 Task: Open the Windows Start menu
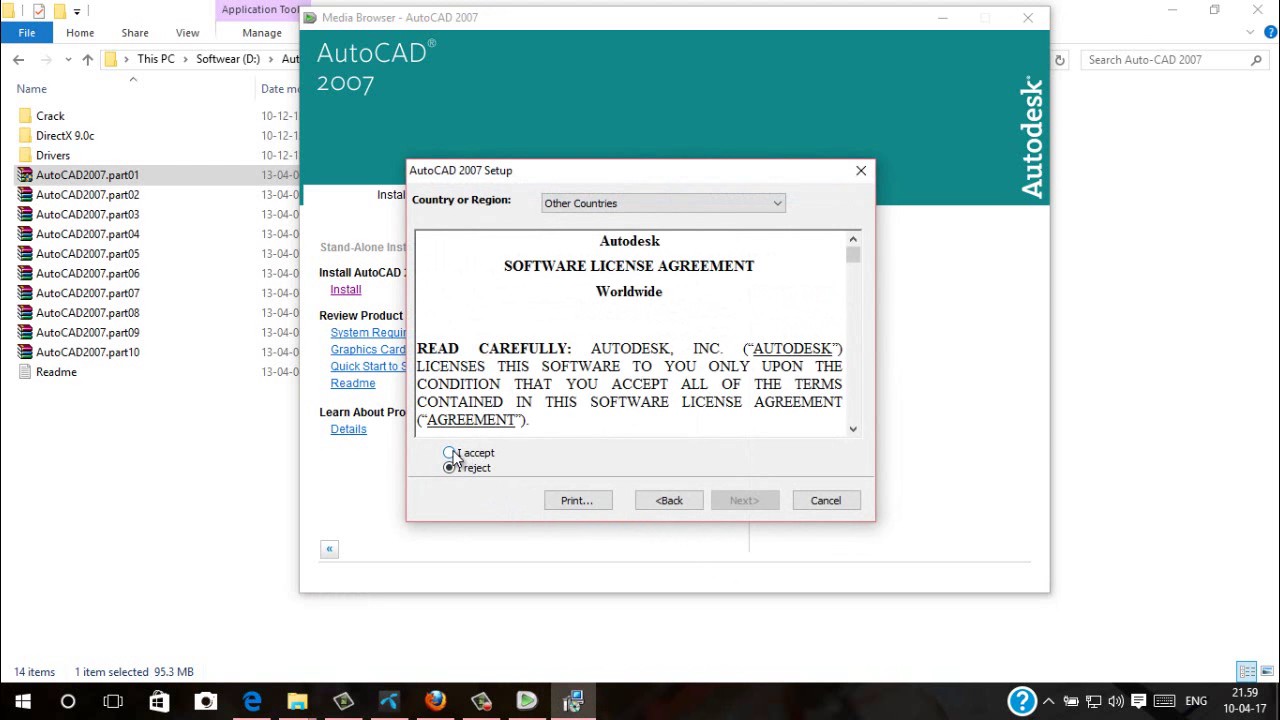click(23, 701)
